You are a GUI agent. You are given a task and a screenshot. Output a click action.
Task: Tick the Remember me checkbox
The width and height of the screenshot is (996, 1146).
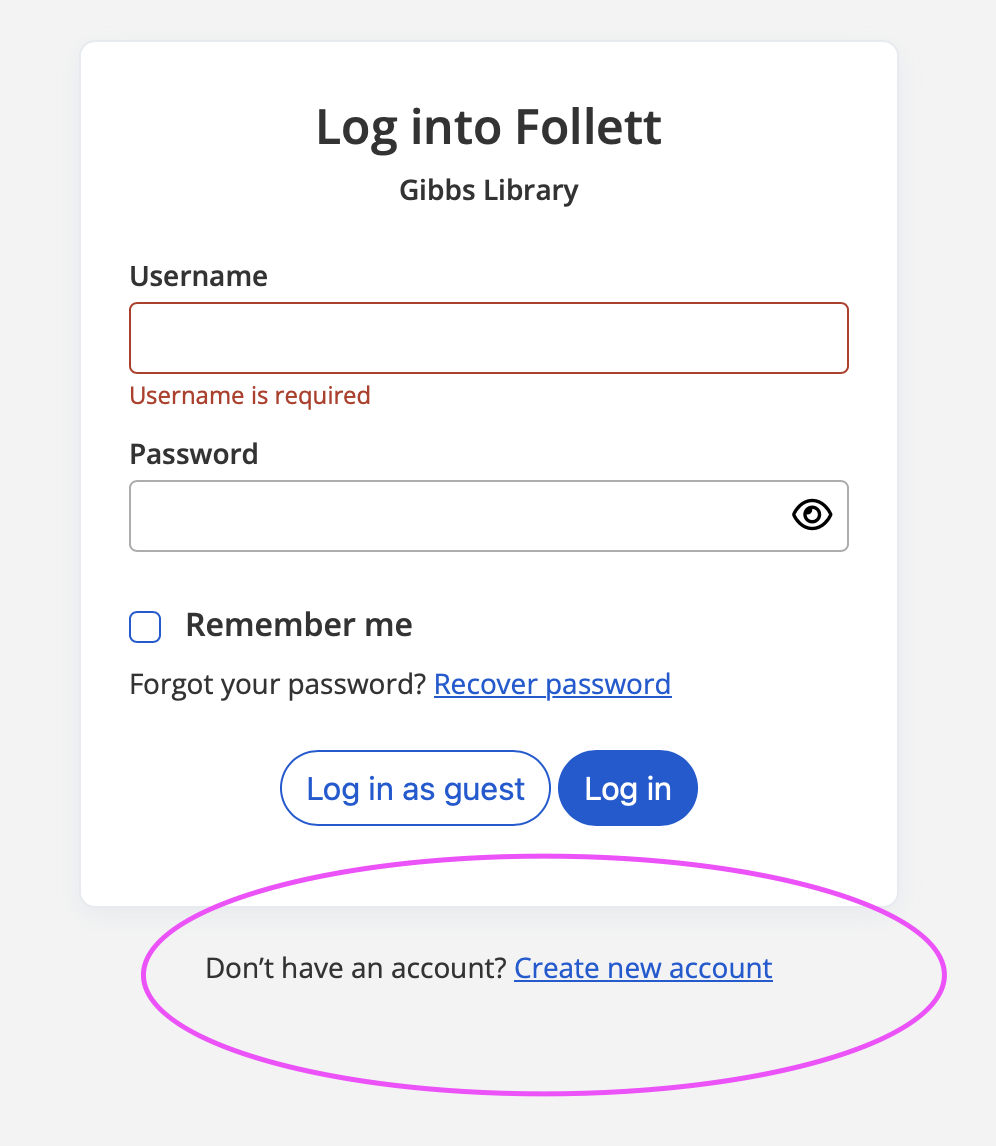[145, 627]
